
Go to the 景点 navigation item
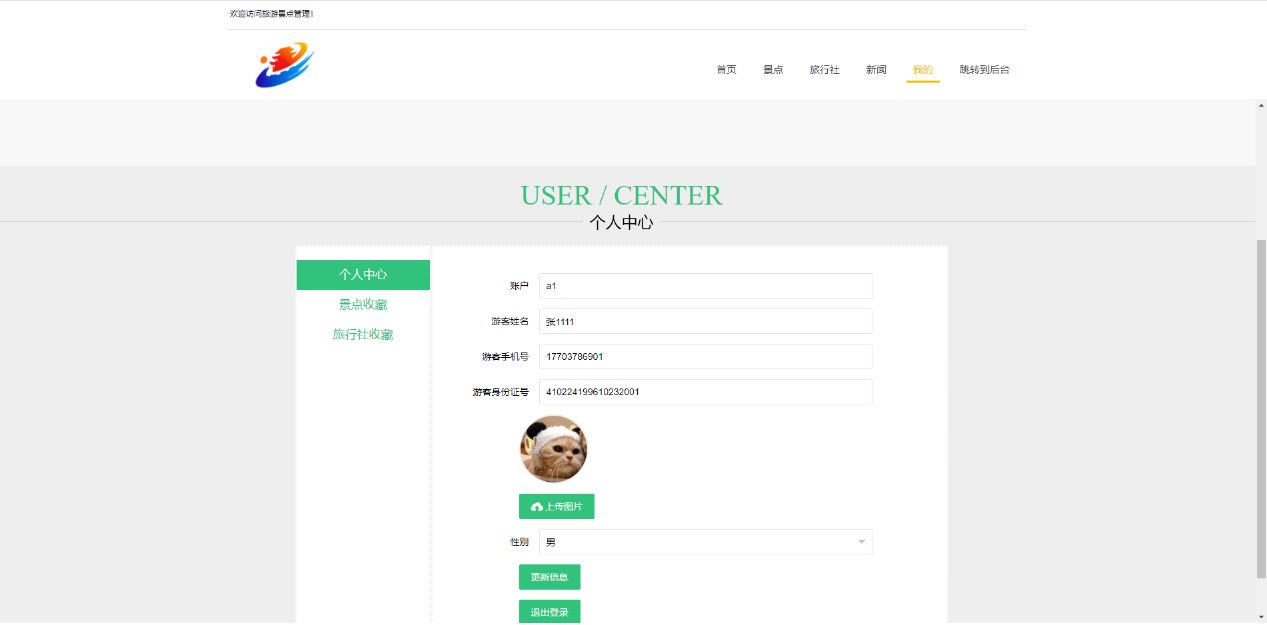773,70
